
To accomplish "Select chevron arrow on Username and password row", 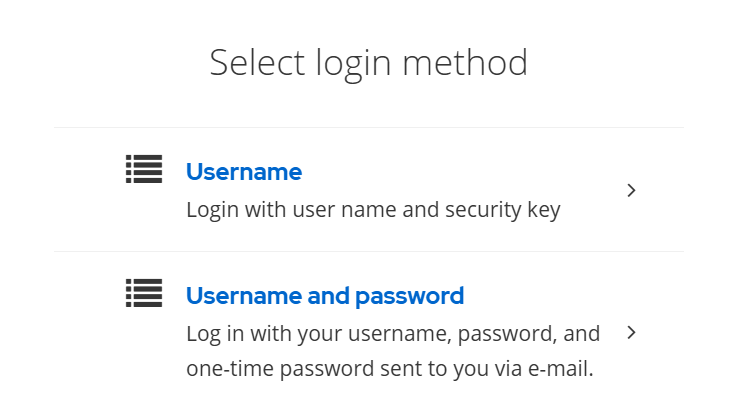I will click(x=631, y=333).
